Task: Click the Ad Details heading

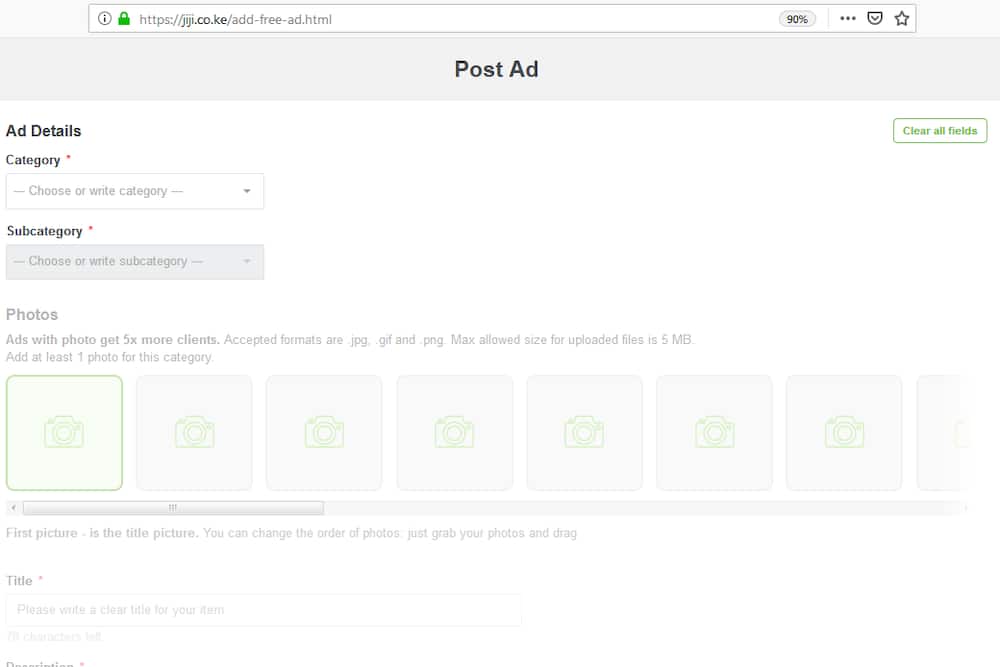Action: click(43, 131)
